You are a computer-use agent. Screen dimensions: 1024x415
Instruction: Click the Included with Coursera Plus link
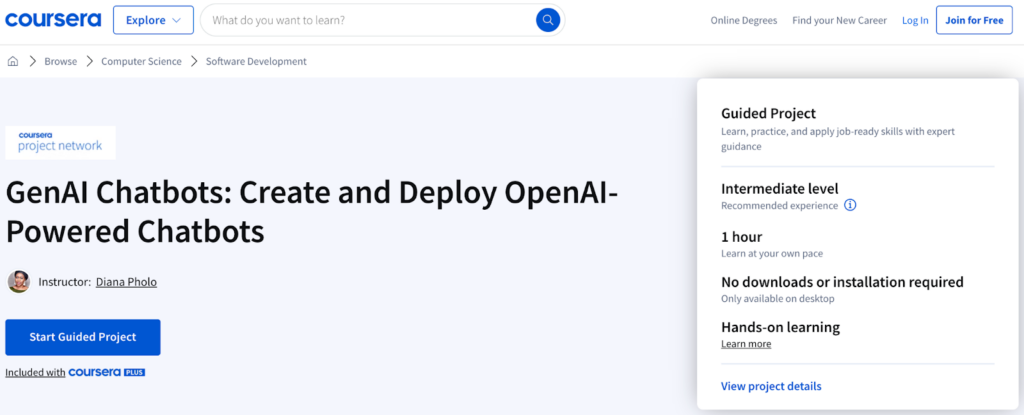click(x=75, y=373)
